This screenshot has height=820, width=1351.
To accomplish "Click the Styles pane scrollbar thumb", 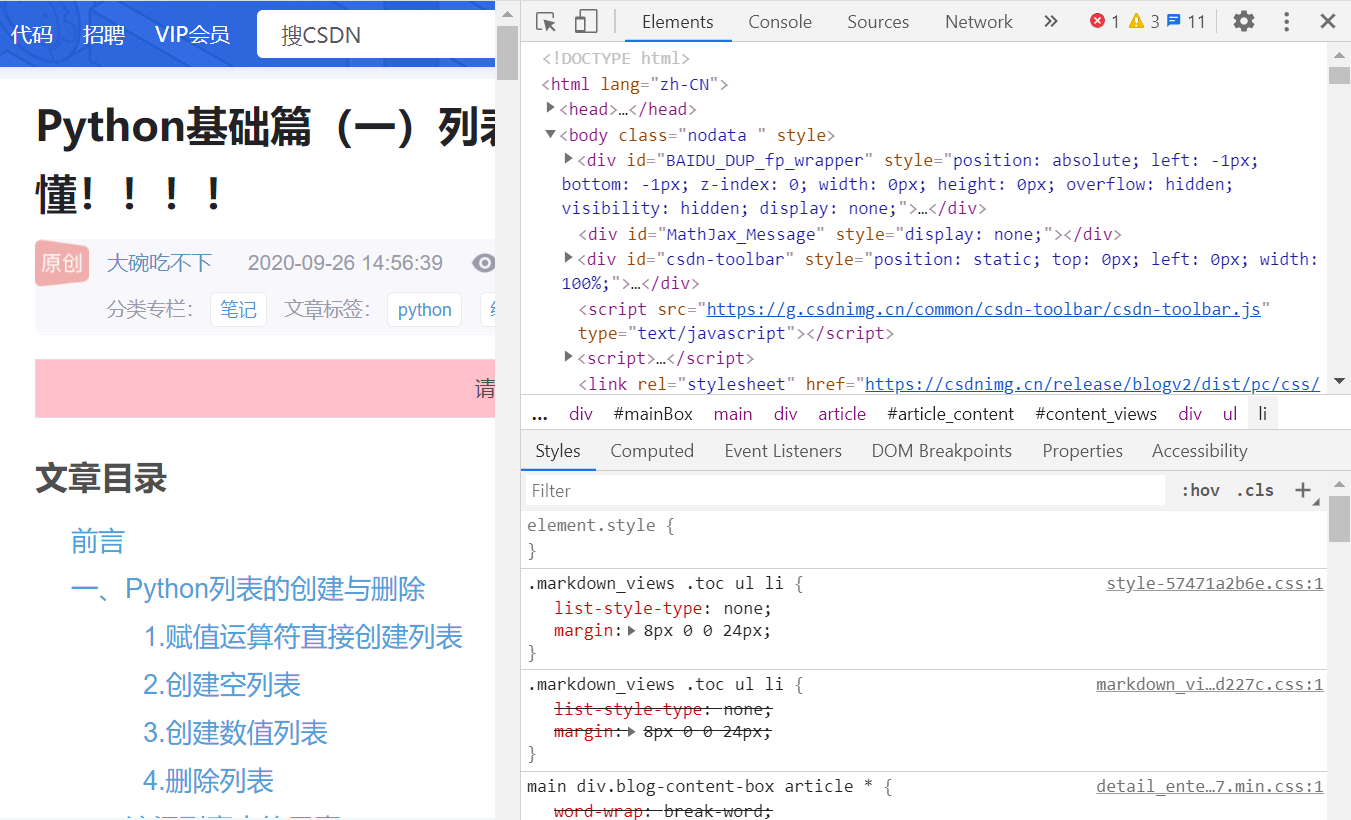I will point(1339,519).
